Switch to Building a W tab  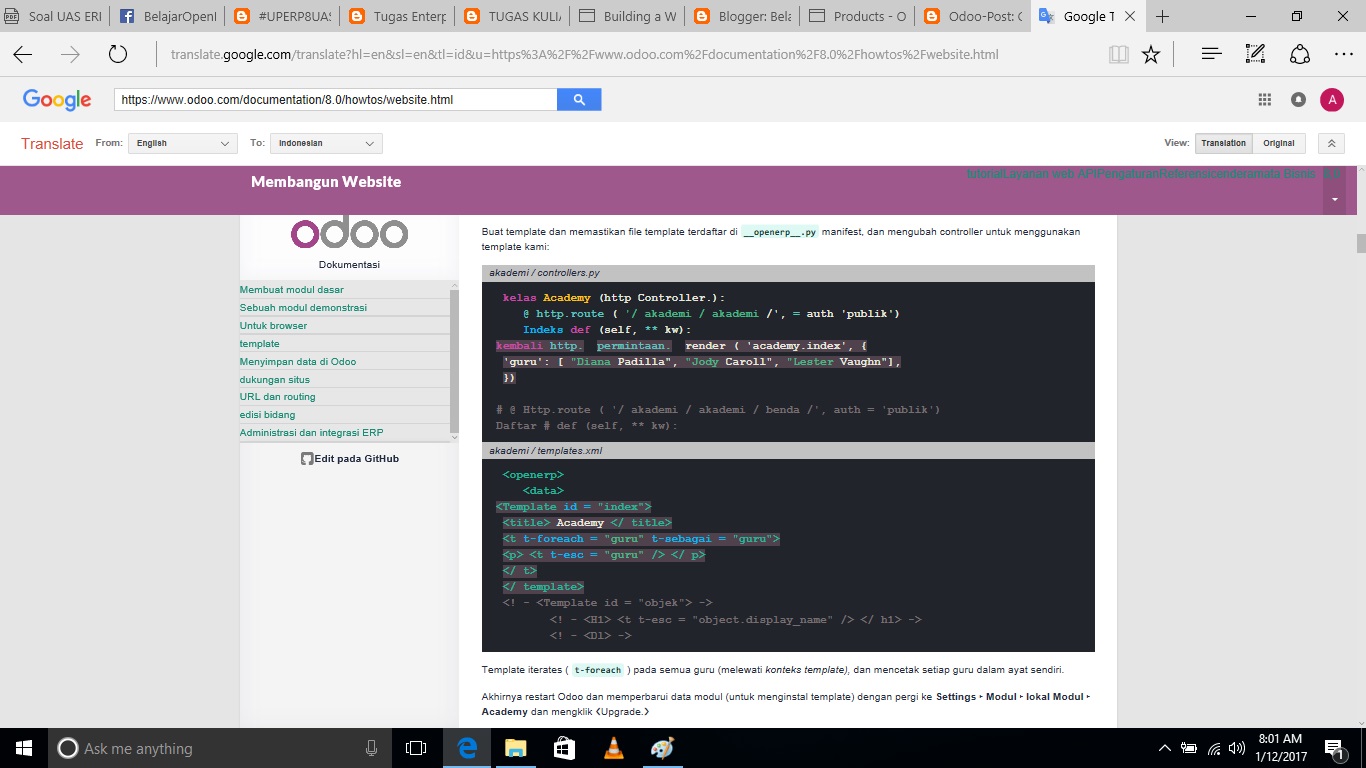(x=627, y=16)
